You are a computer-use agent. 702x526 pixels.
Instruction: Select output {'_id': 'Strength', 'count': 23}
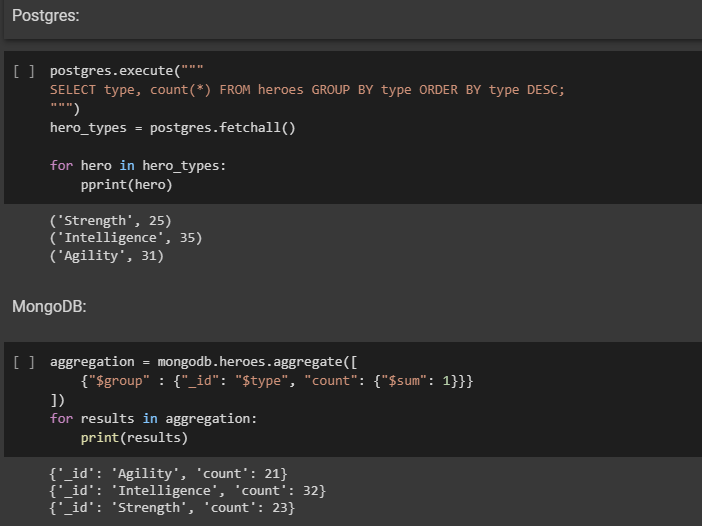click(172, 508)
